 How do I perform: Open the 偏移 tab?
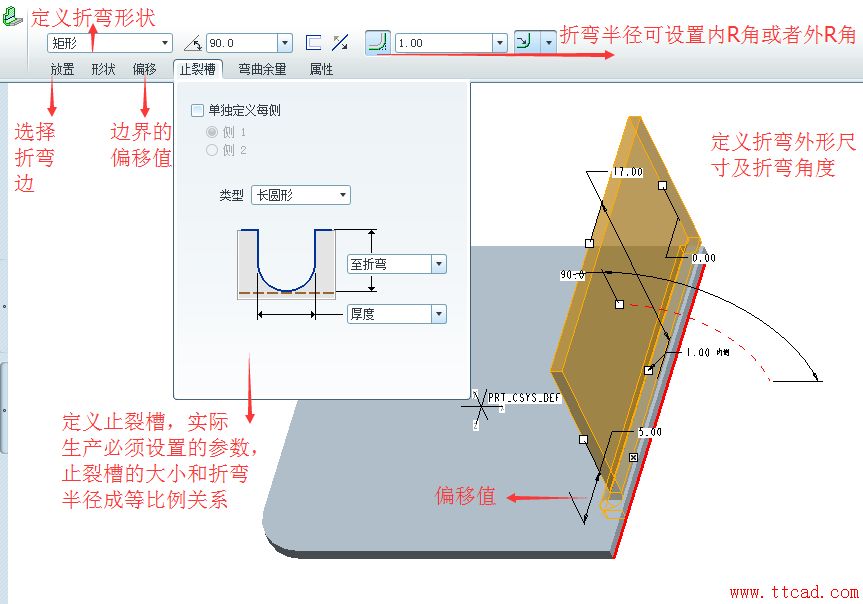(144, 69)
